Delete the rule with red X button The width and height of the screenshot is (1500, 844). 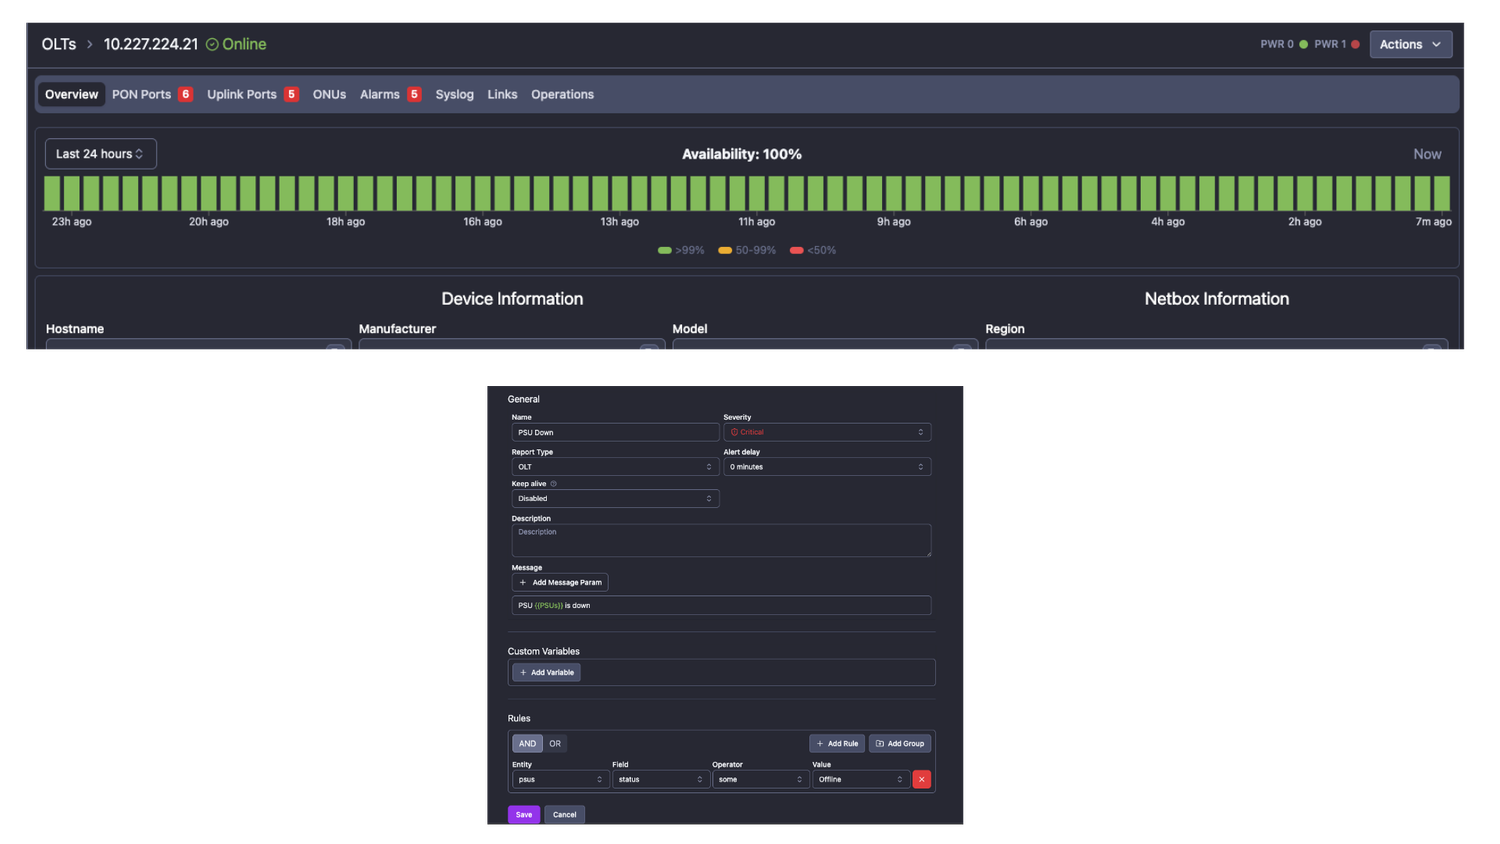[921, 779]
